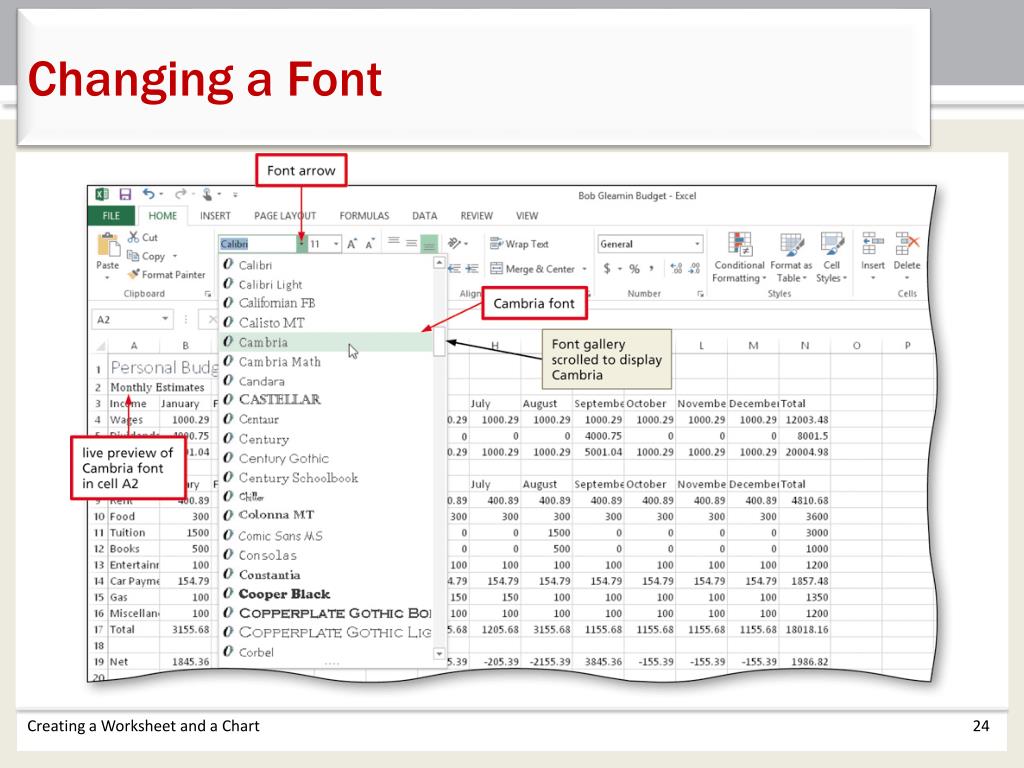Screen dimensions: 1024x768
Task: Click the Cut scissors icon
Action: coord(134,237)
